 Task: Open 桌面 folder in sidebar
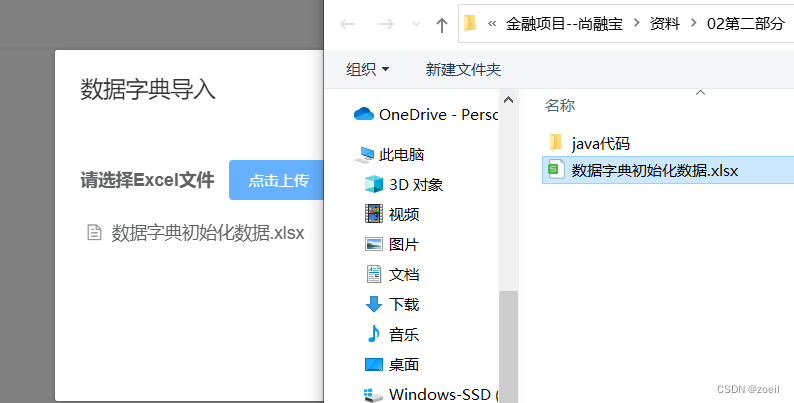(404, 365)
